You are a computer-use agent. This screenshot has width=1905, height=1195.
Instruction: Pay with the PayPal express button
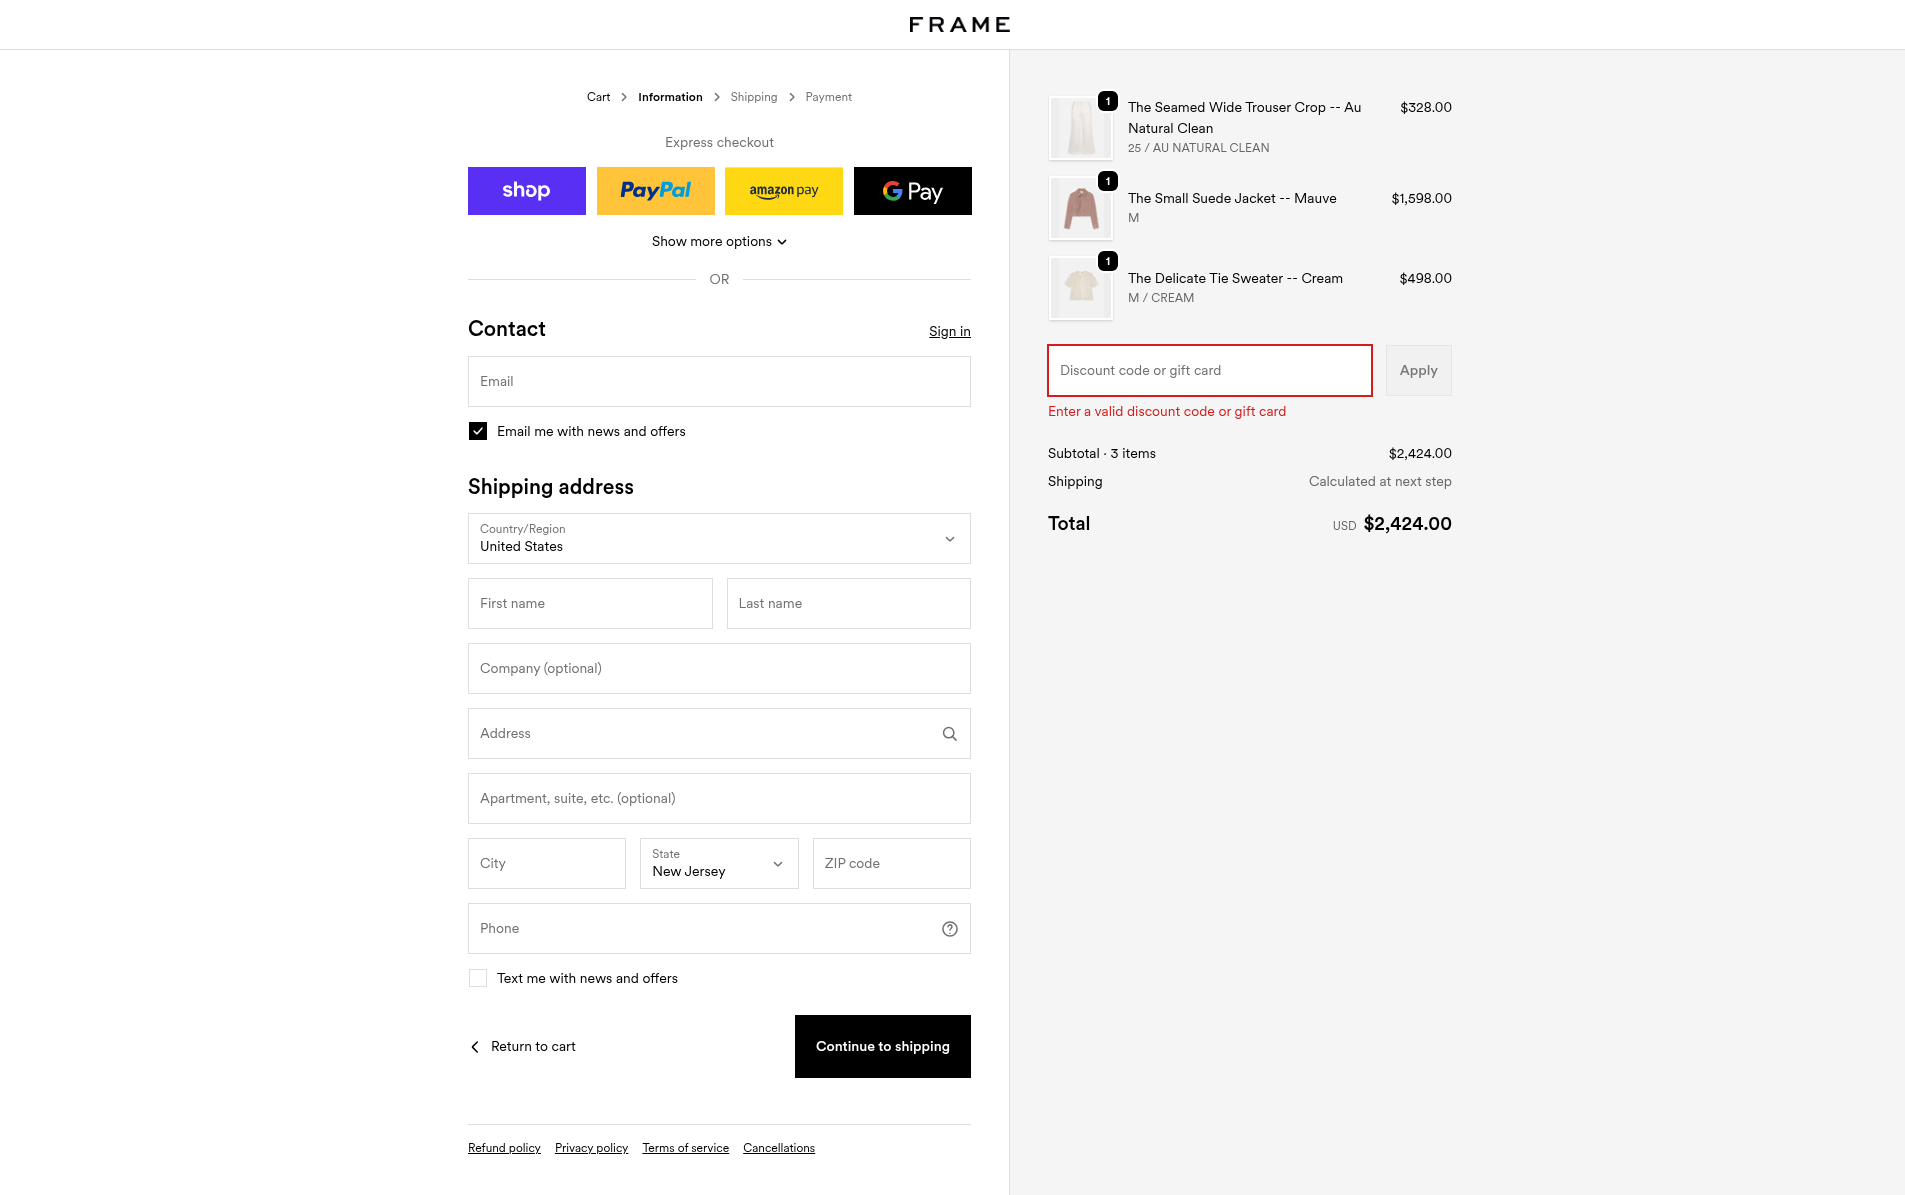pyautogui.click(x=655, y=191)
